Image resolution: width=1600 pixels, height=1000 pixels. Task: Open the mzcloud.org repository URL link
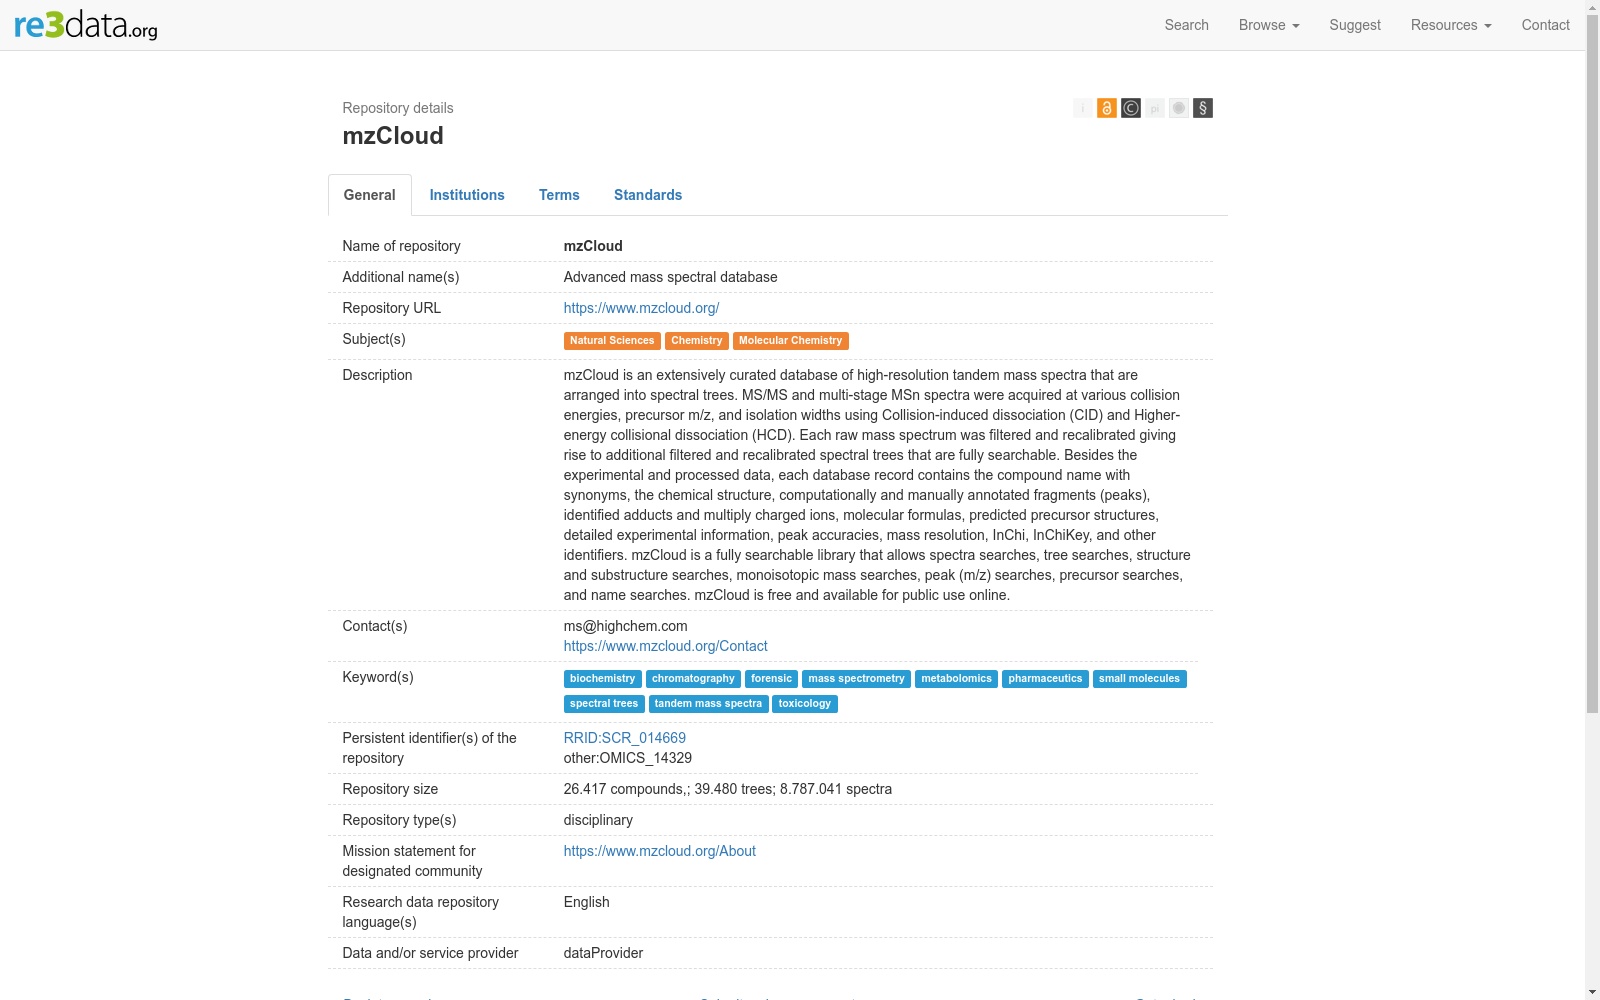point(641,308)
